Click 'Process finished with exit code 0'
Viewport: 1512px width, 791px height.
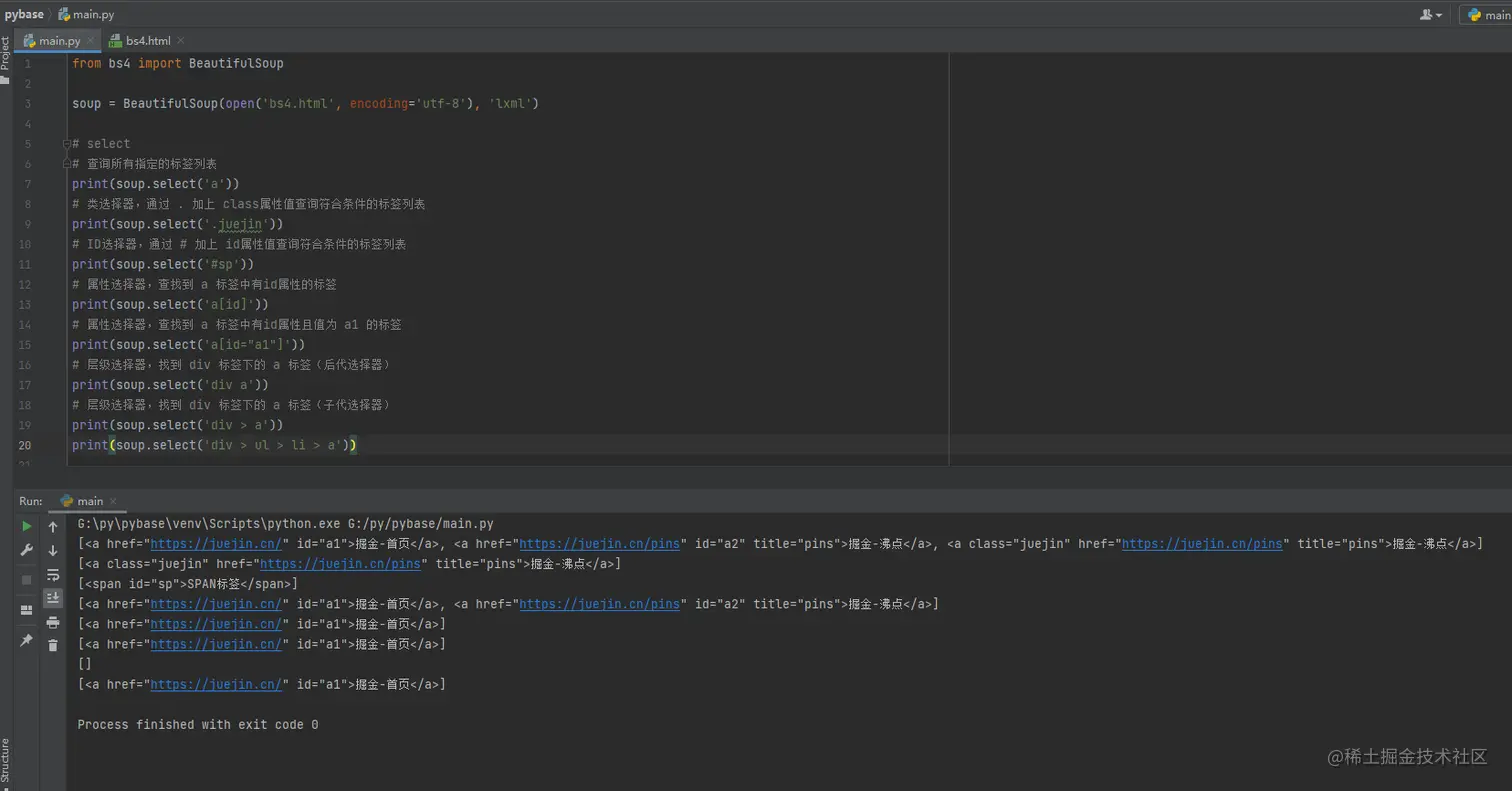coord(198,725)
